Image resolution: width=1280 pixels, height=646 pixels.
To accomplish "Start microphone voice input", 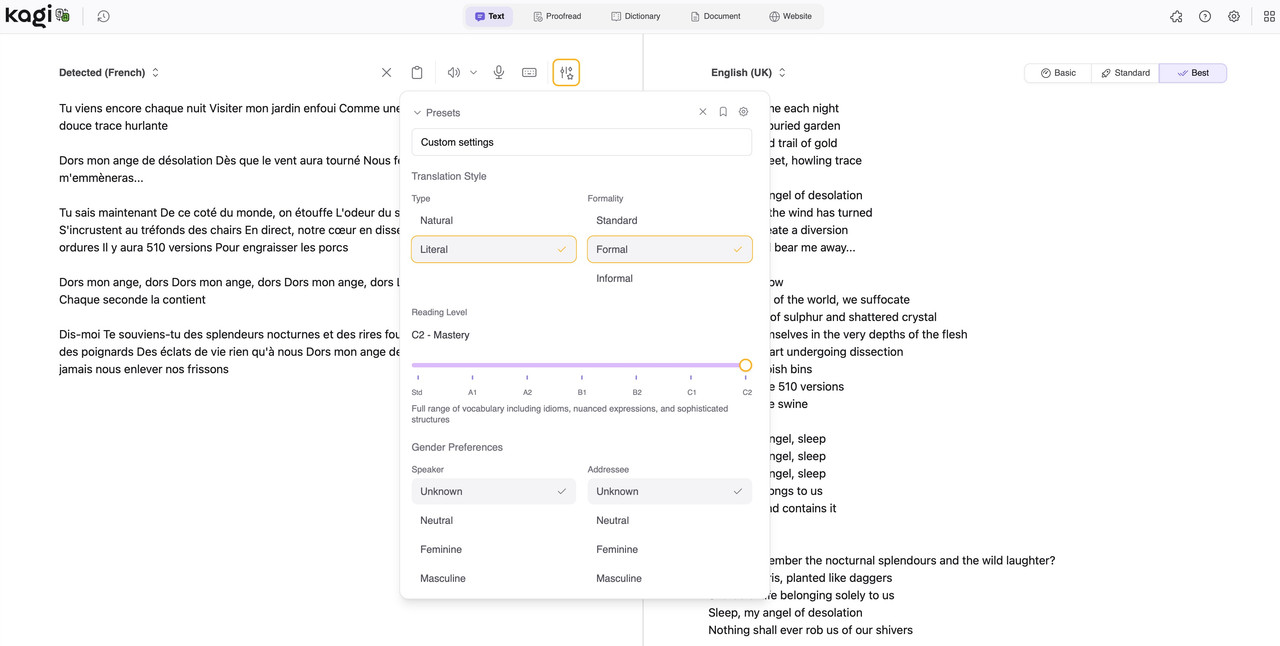I will [499, 72].
